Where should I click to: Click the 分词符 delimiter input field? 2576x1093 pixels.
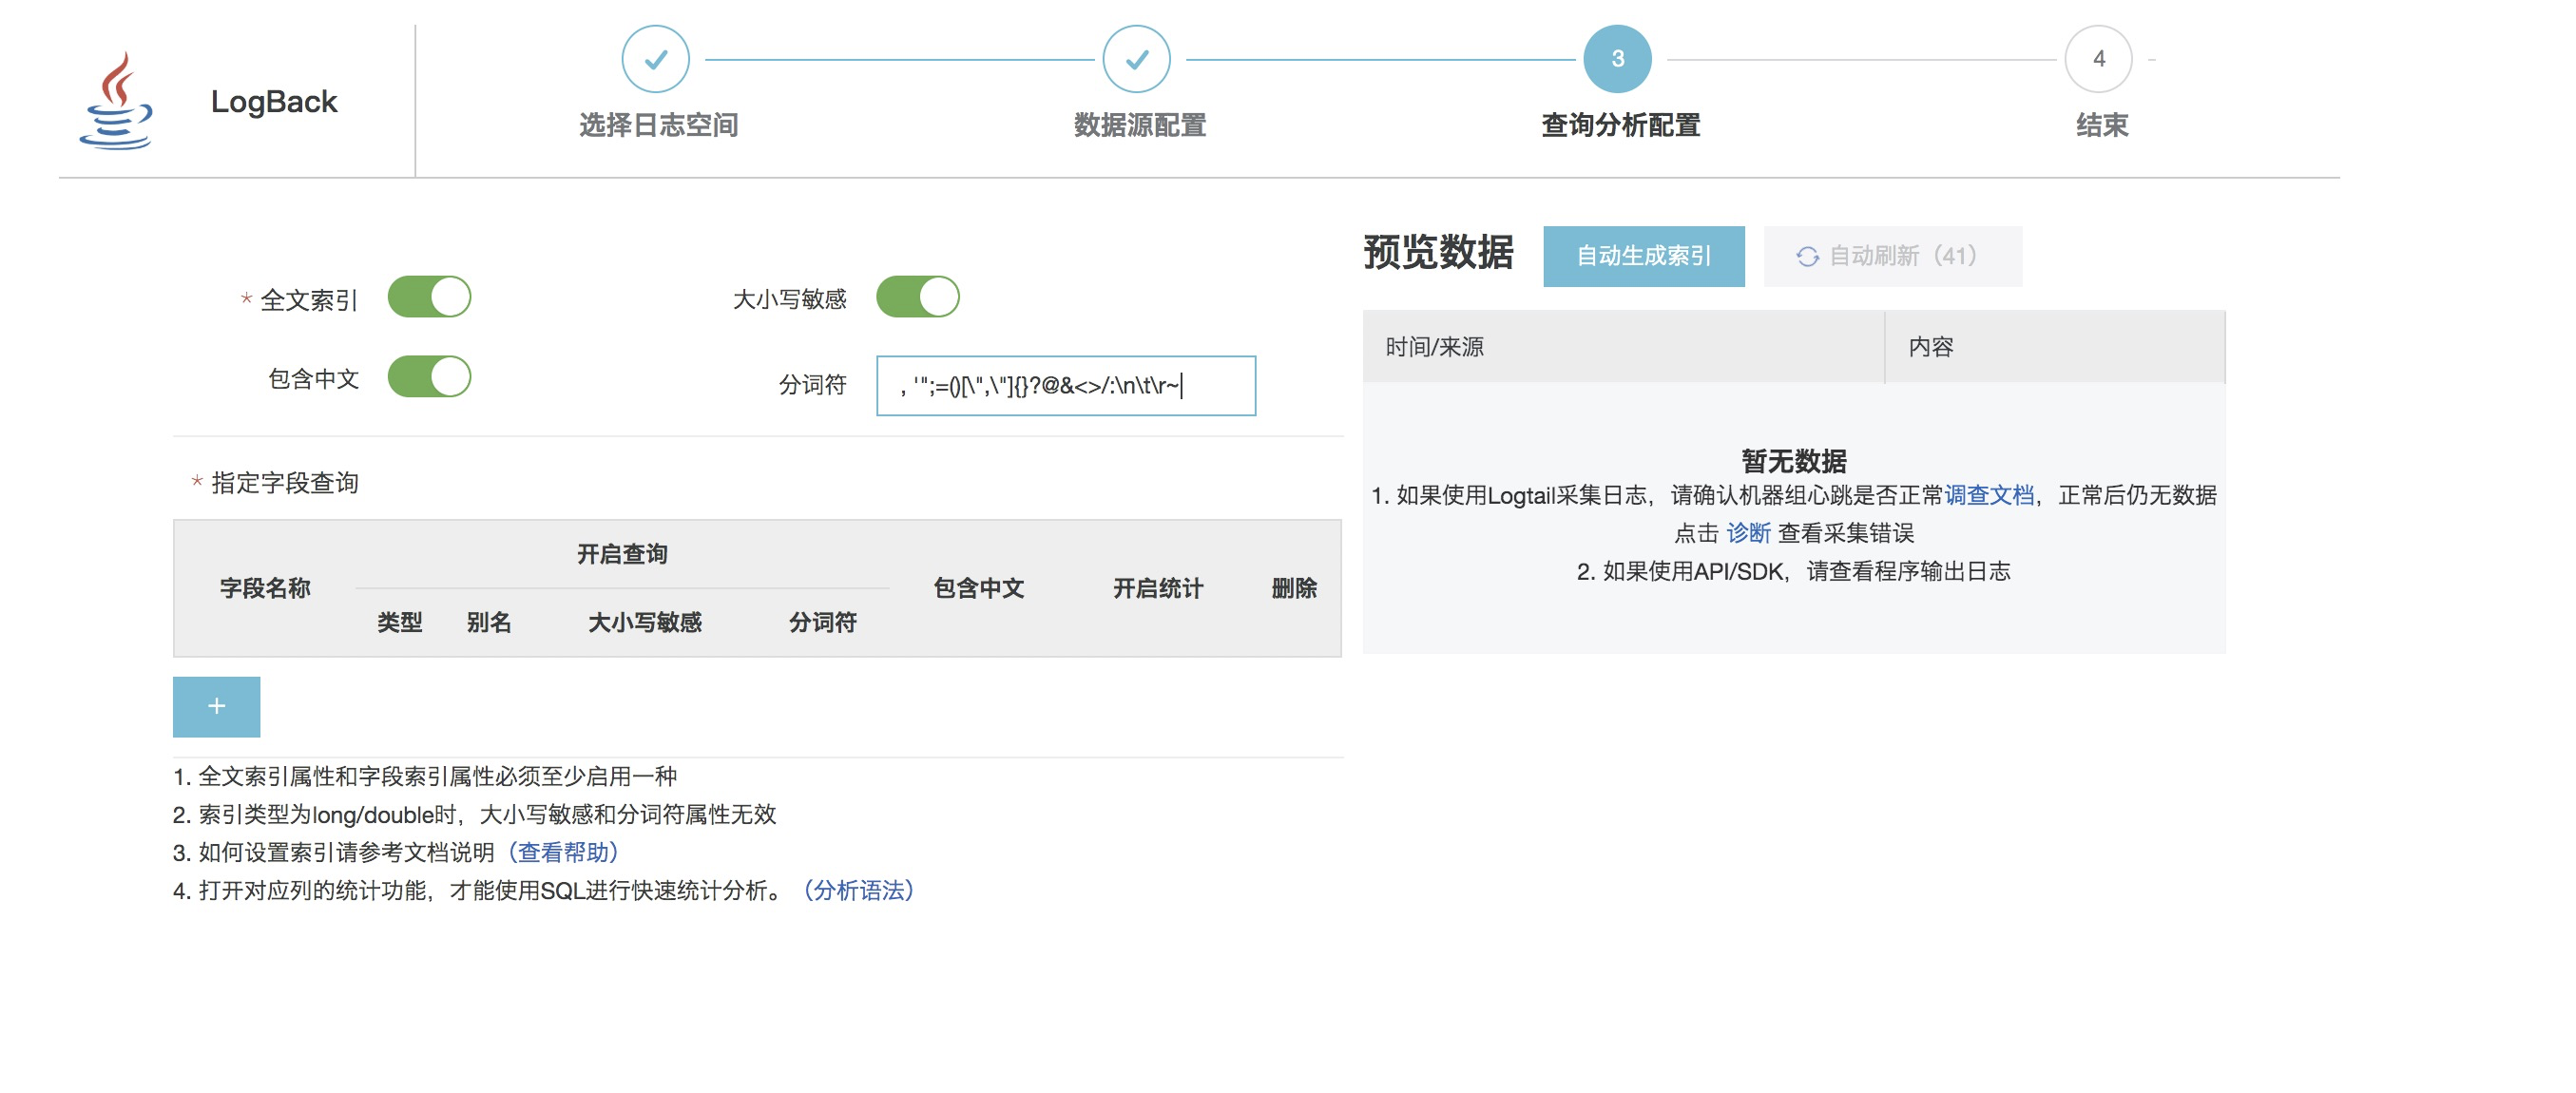1065,385
